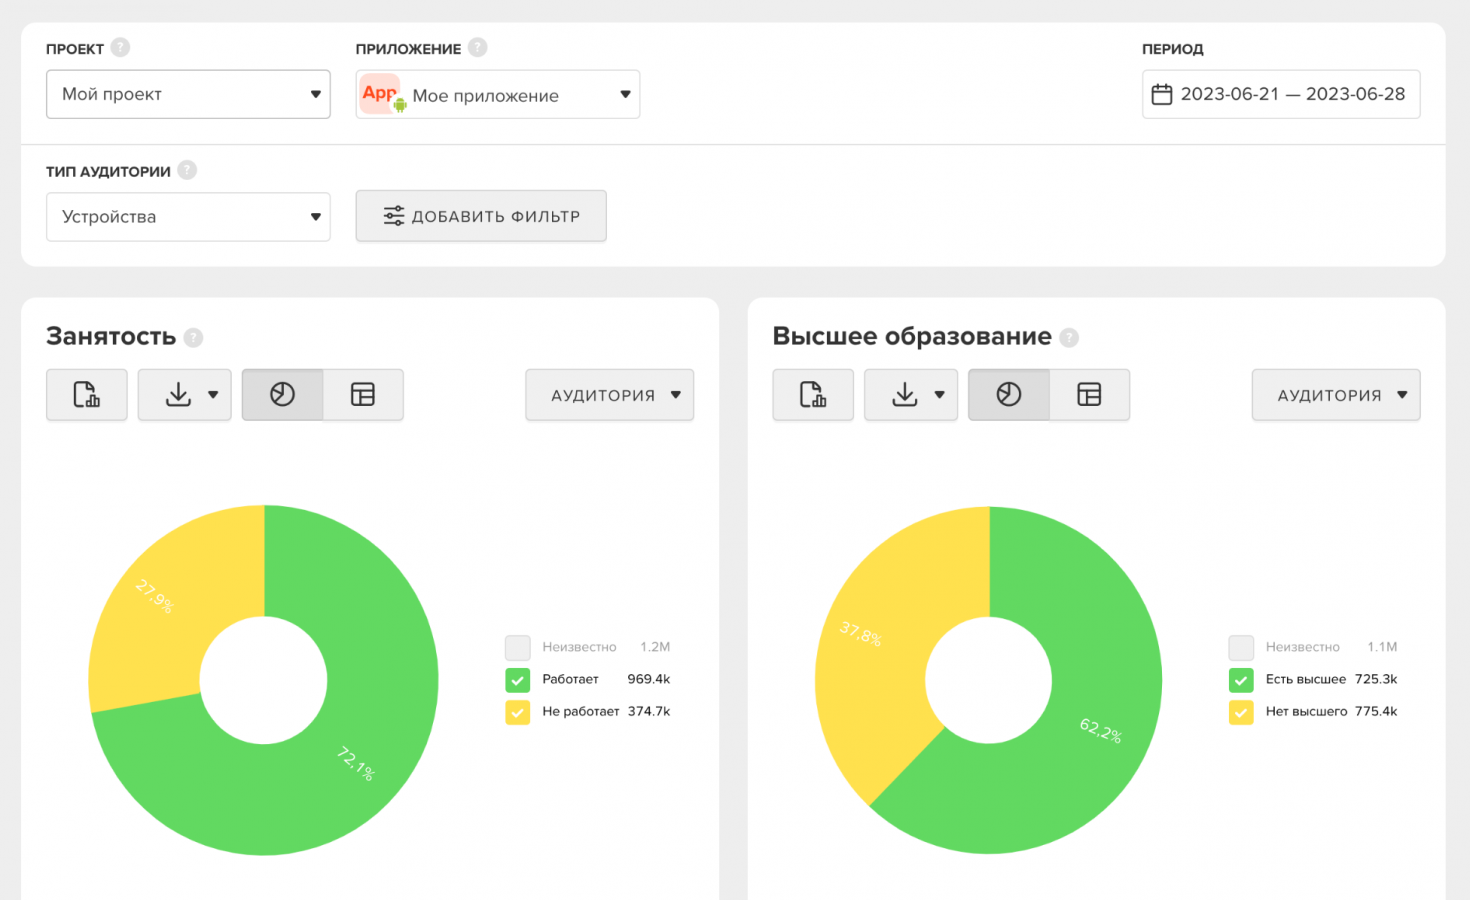
Task: Open download menu in Занятость card
Action: [x=185, y=395]
